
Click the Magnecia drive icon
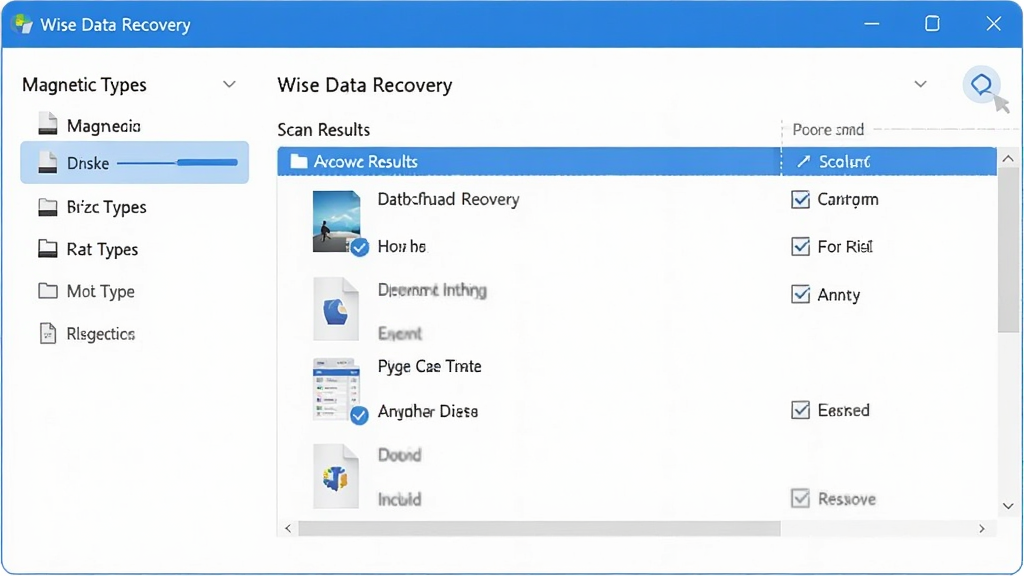click(48, 123)
